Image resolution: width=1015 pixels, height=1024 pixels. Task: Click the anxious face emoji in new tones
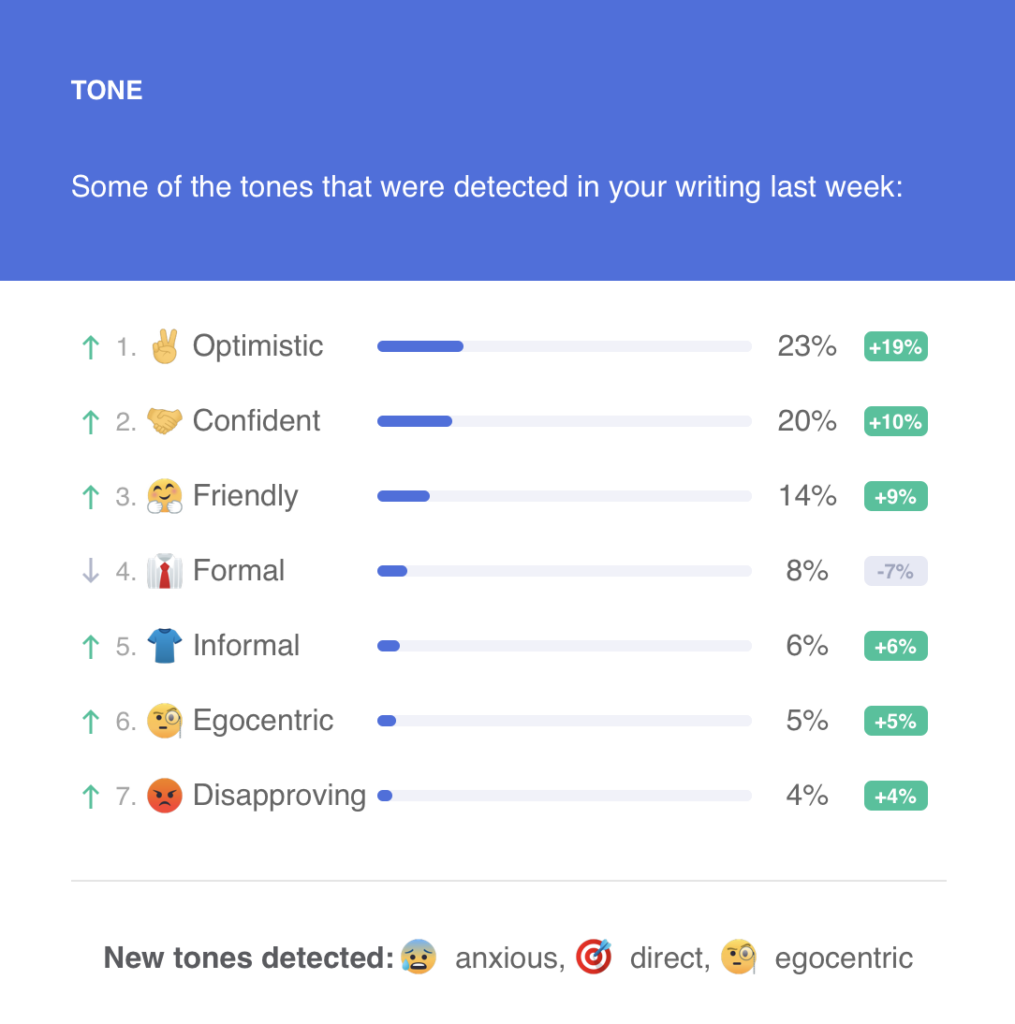(x=419, y=957)
